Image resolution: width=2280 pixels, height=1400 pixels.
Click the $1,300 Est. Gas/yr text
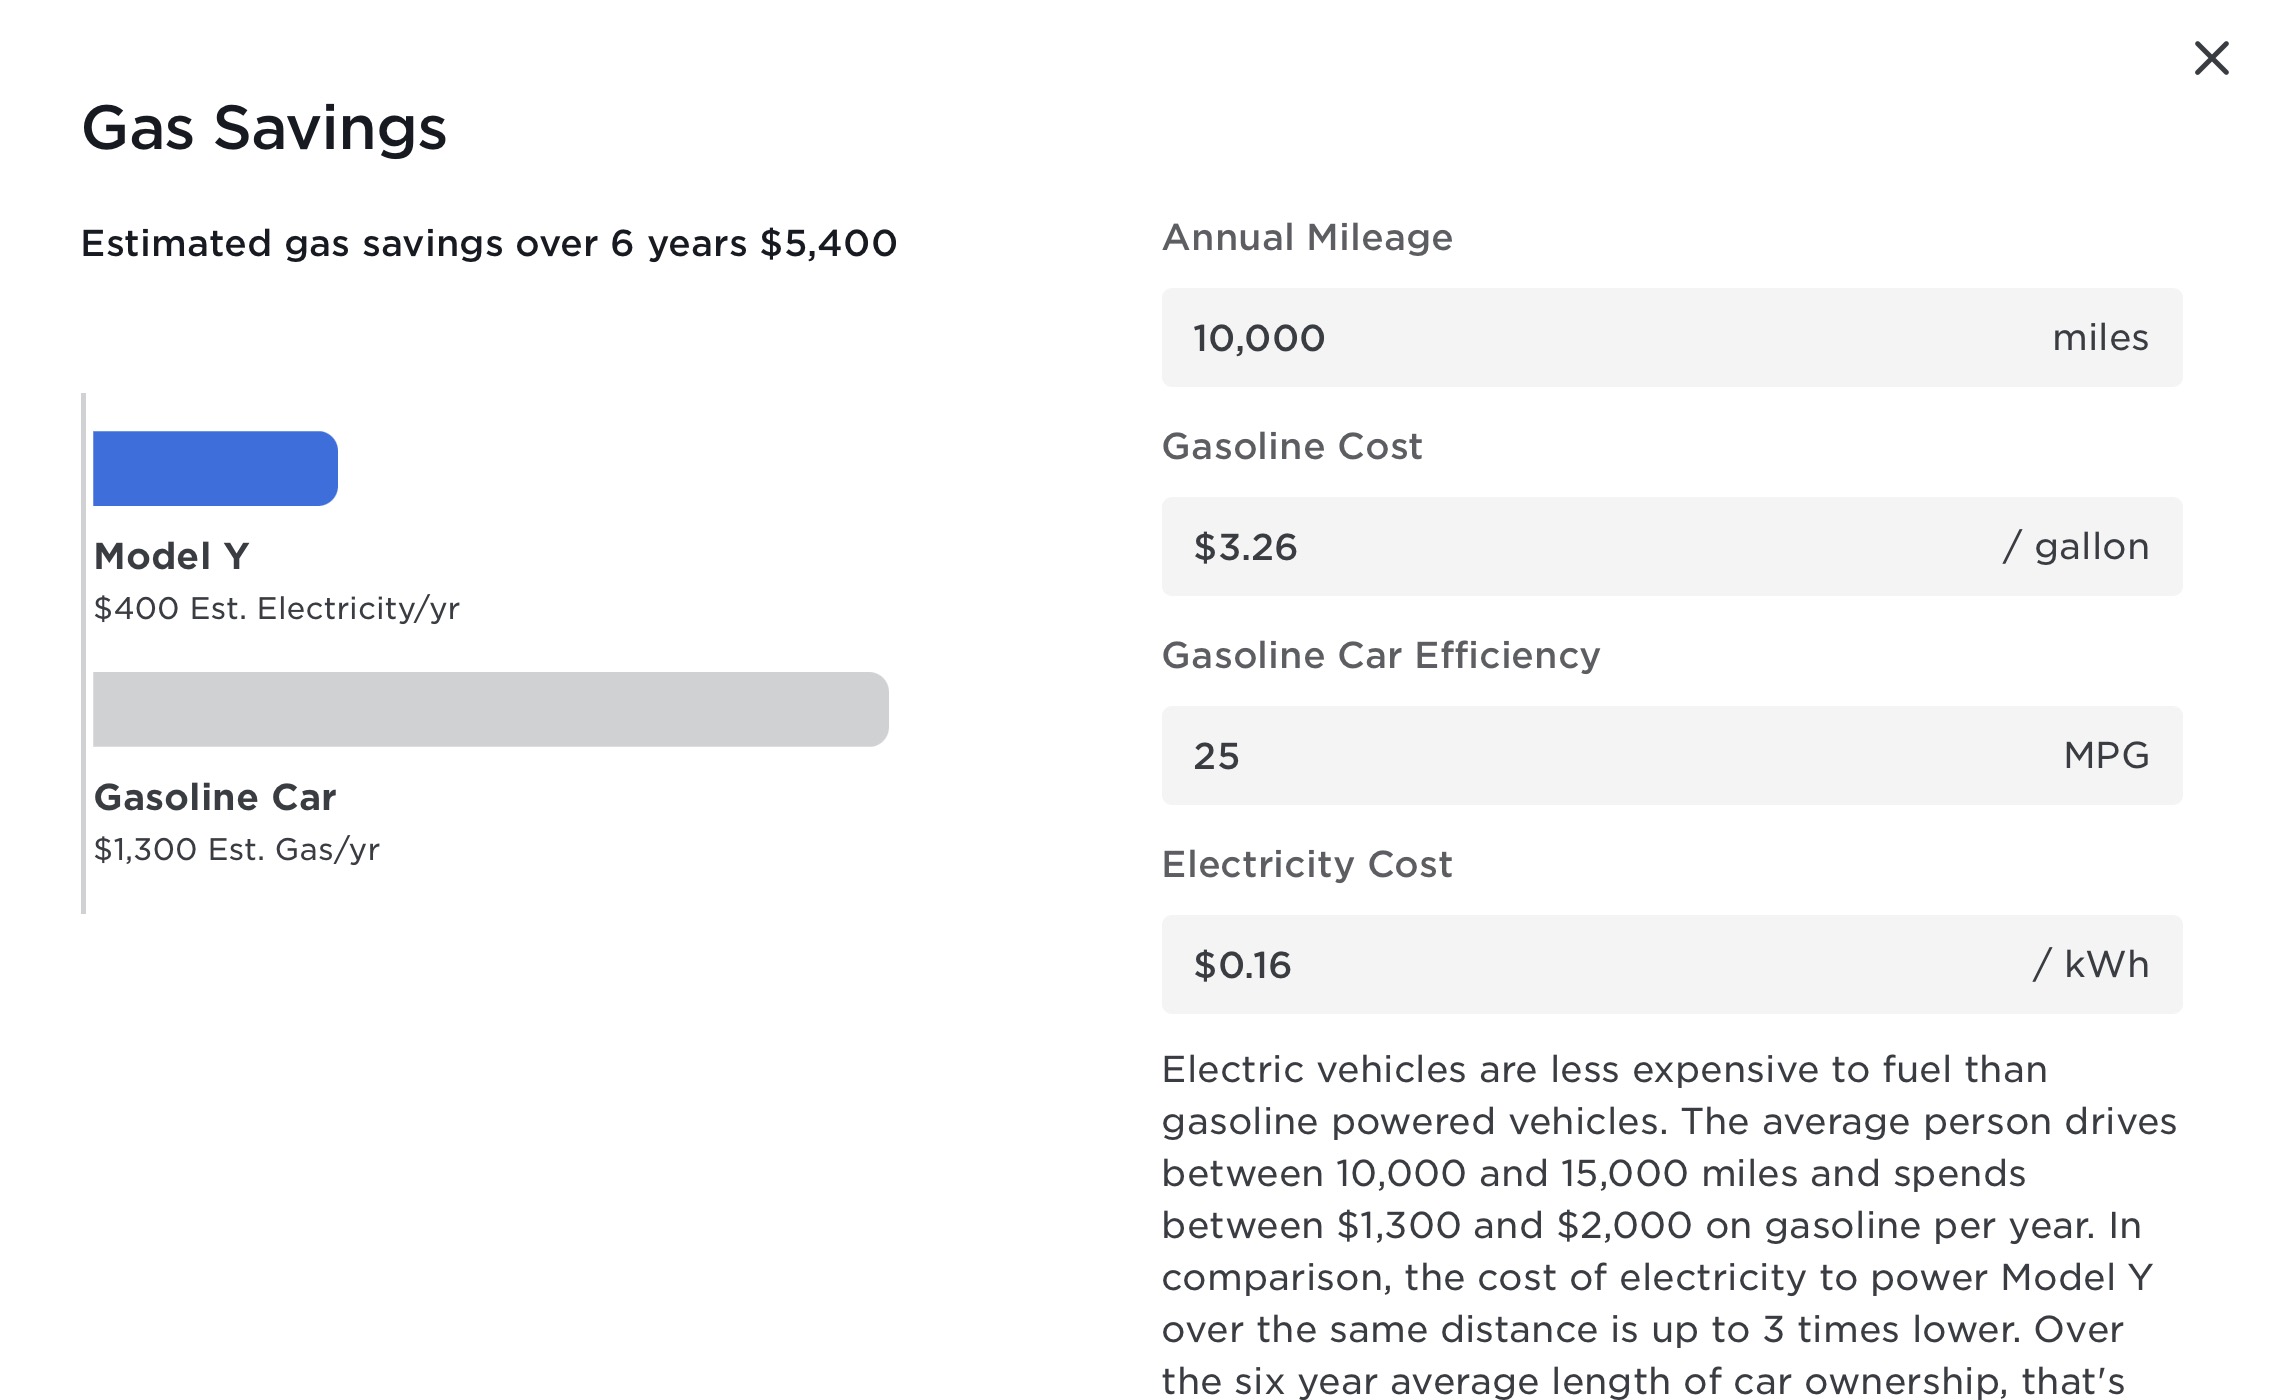236,849
